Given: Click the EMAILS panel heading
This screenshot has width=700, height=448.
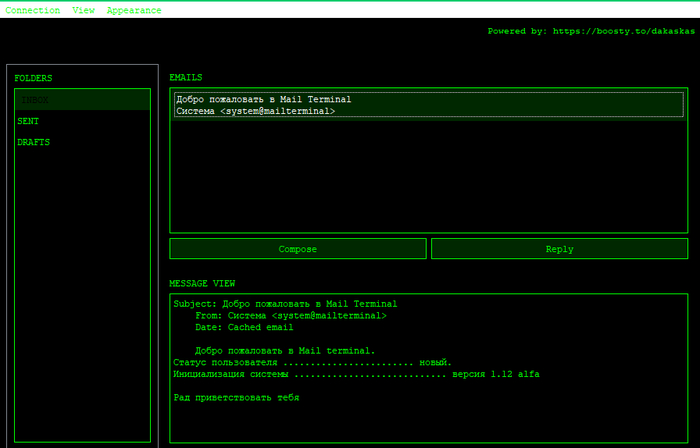Looking at the screenshot, I should point(186,77).
